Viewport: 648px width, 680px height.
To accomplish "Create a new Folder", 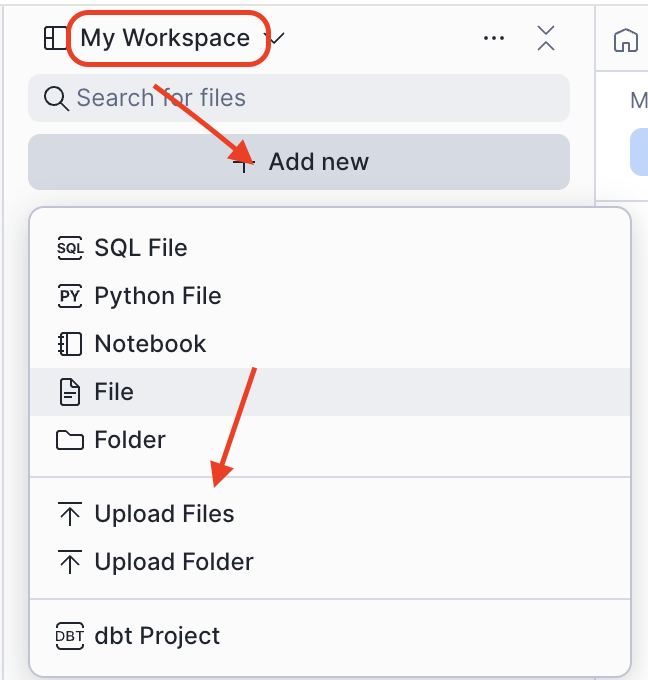I will (130, 440).
